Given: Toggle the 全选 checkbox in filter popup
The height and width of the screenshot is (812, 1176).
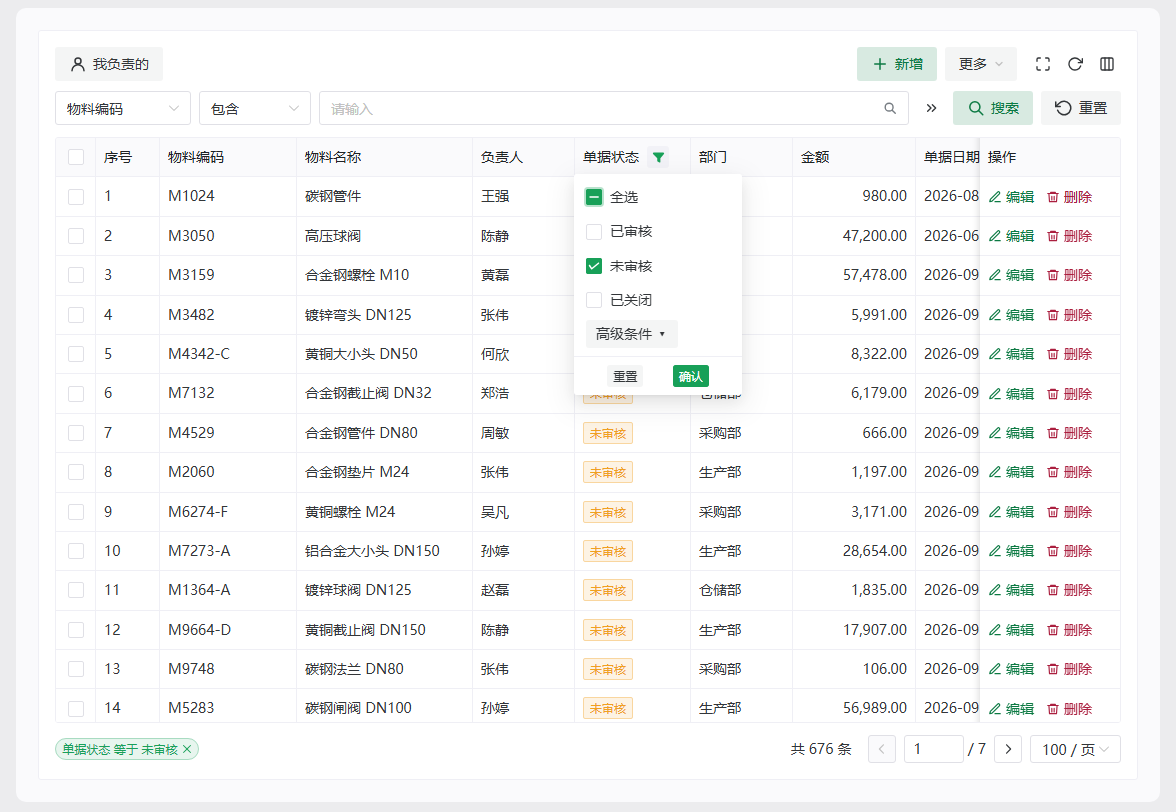Looking at the screenshot, I should pyautogui.click(x=593, y=197).
